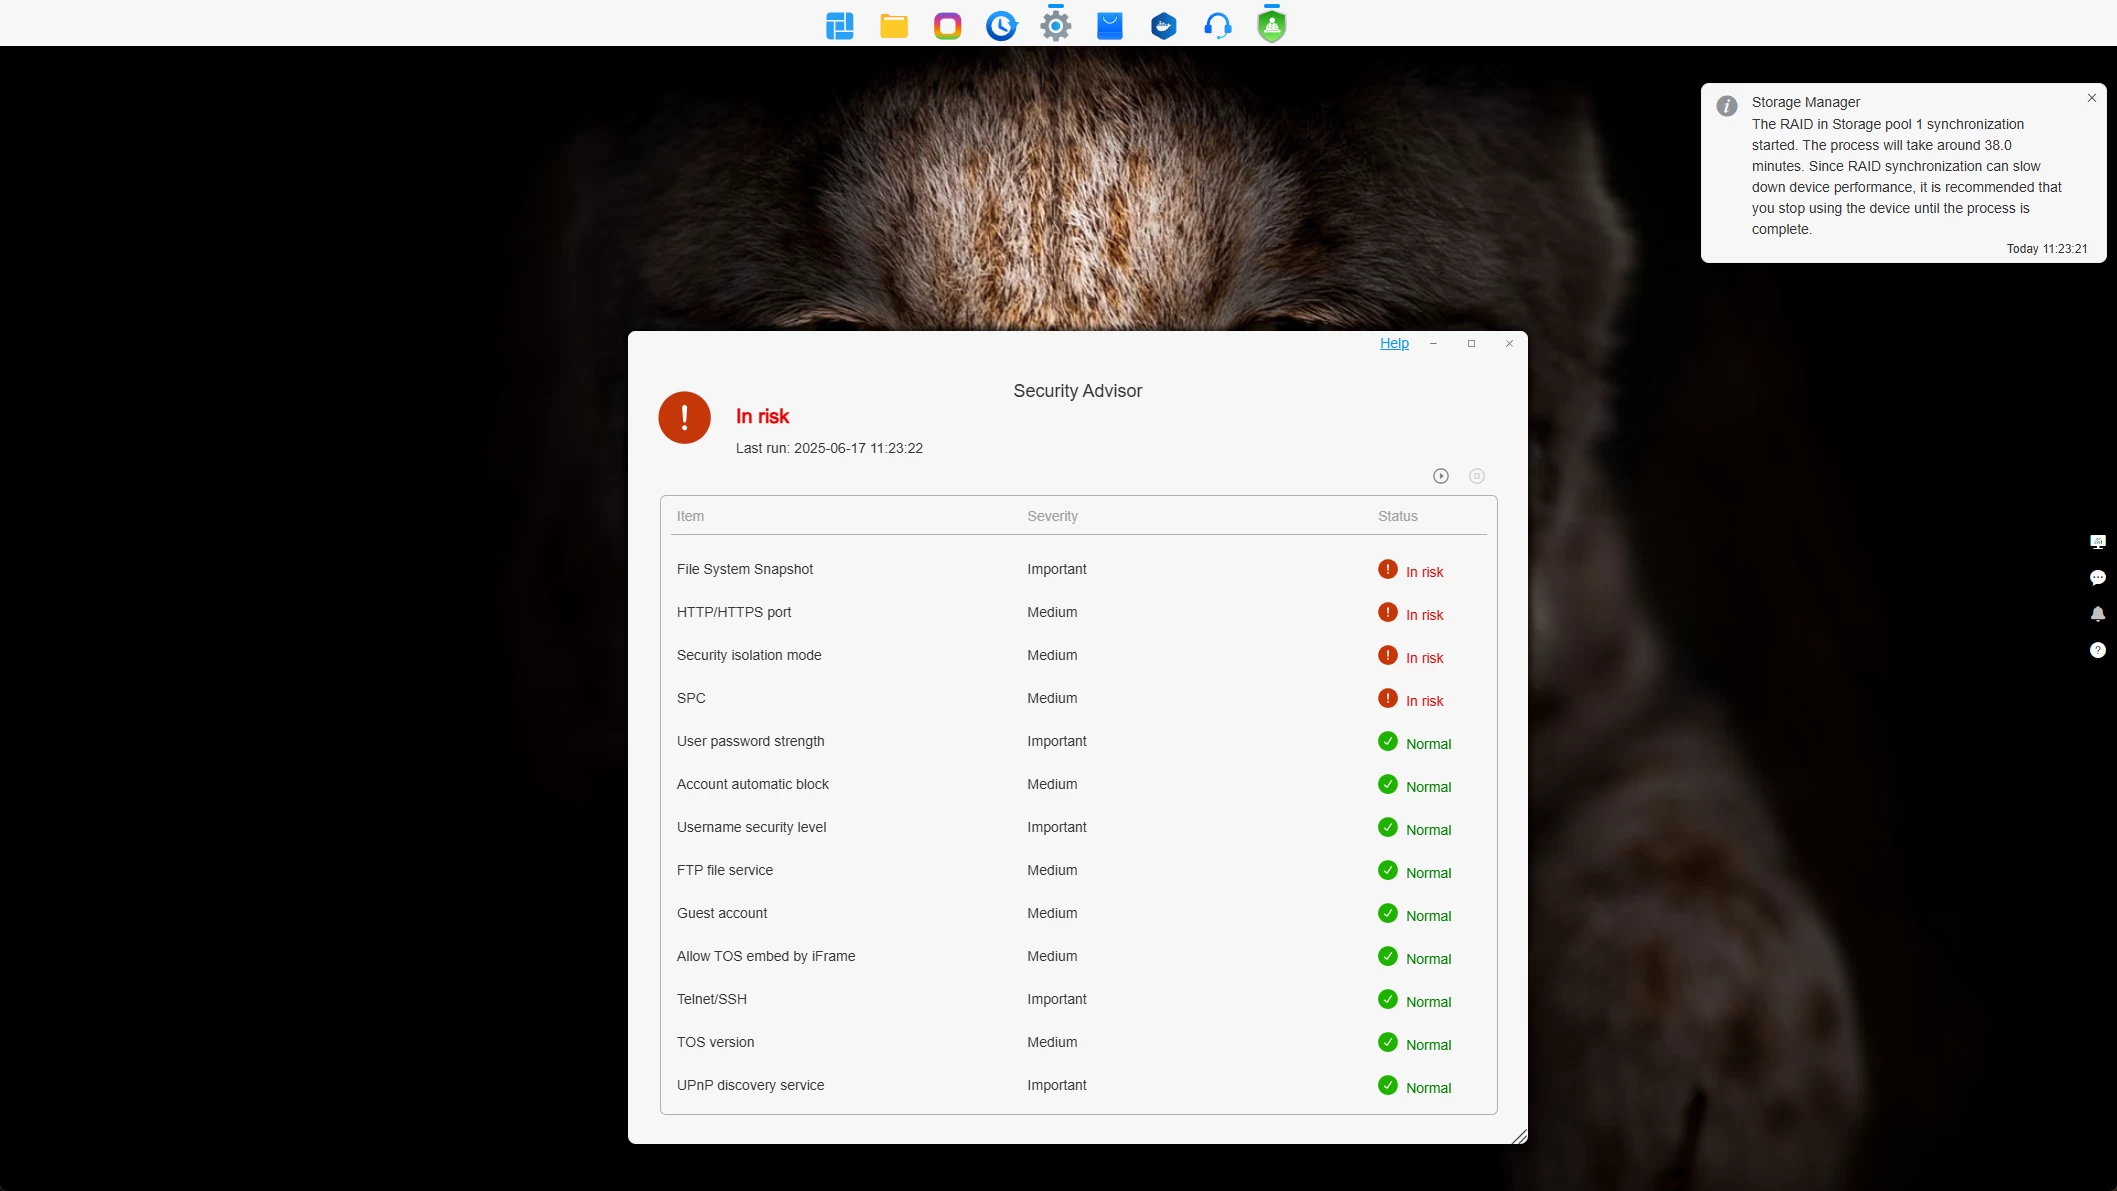
Task: Open the chat bubble messages icon
Action: click(2098, 578)
